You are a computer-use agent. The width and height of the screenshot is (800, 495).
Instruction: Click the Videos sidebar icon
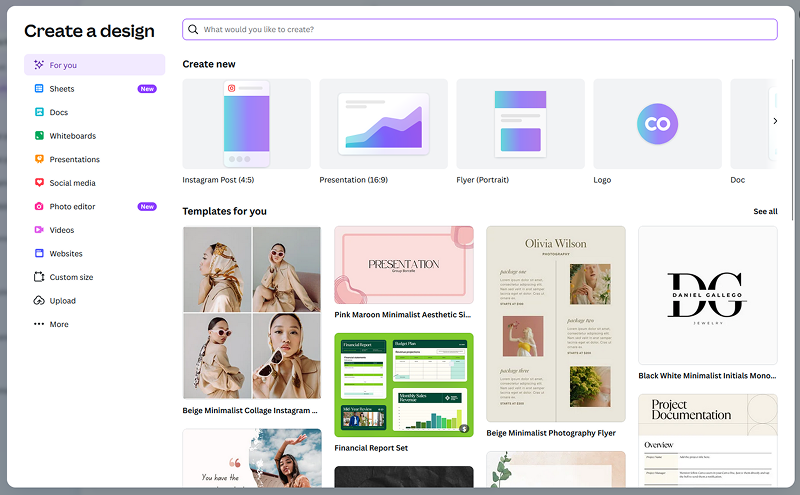(x=39, y=230)
